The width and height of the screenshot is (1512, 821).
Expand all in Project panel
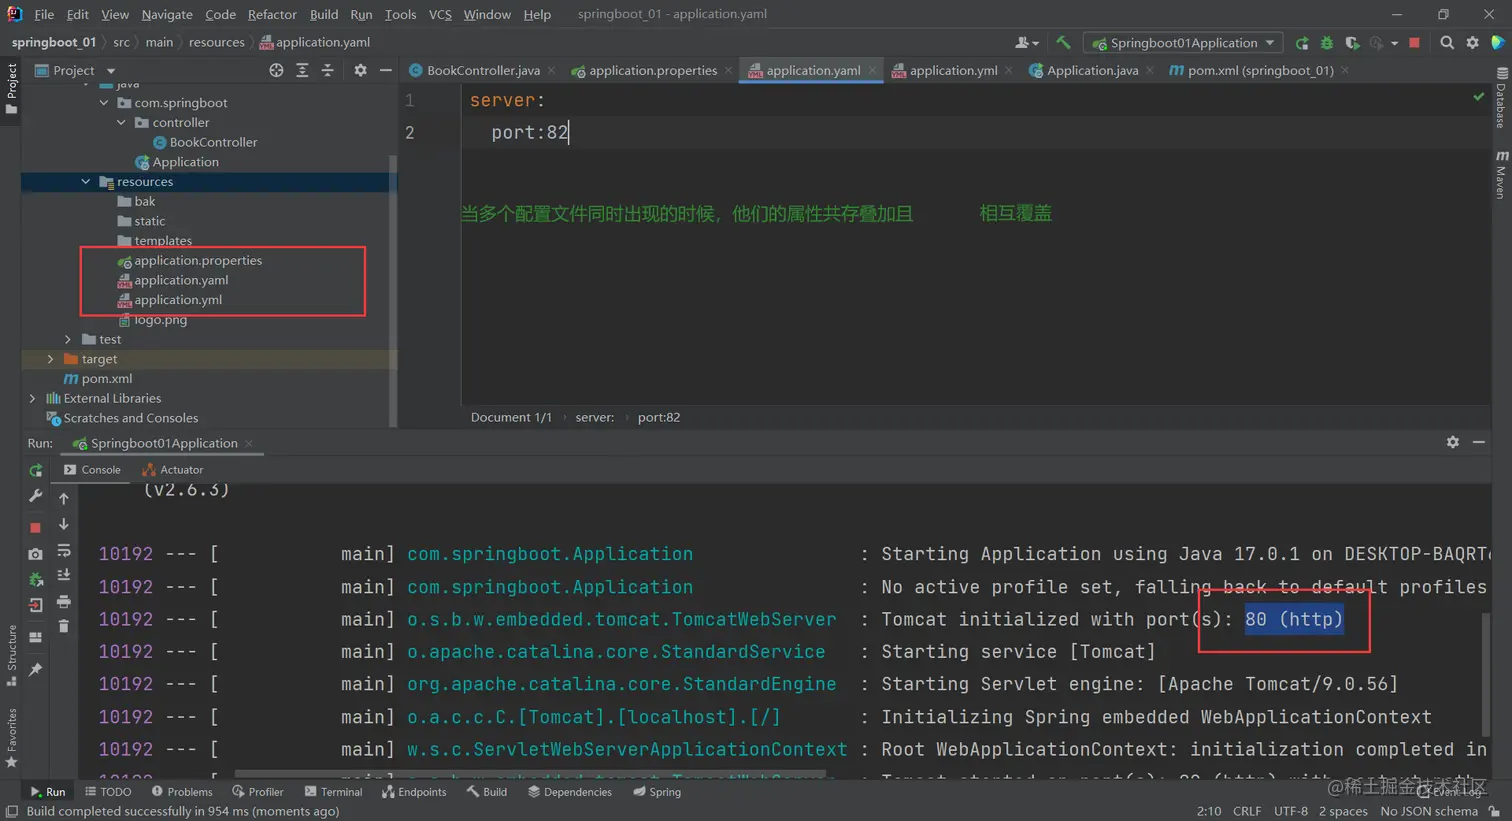302,70
